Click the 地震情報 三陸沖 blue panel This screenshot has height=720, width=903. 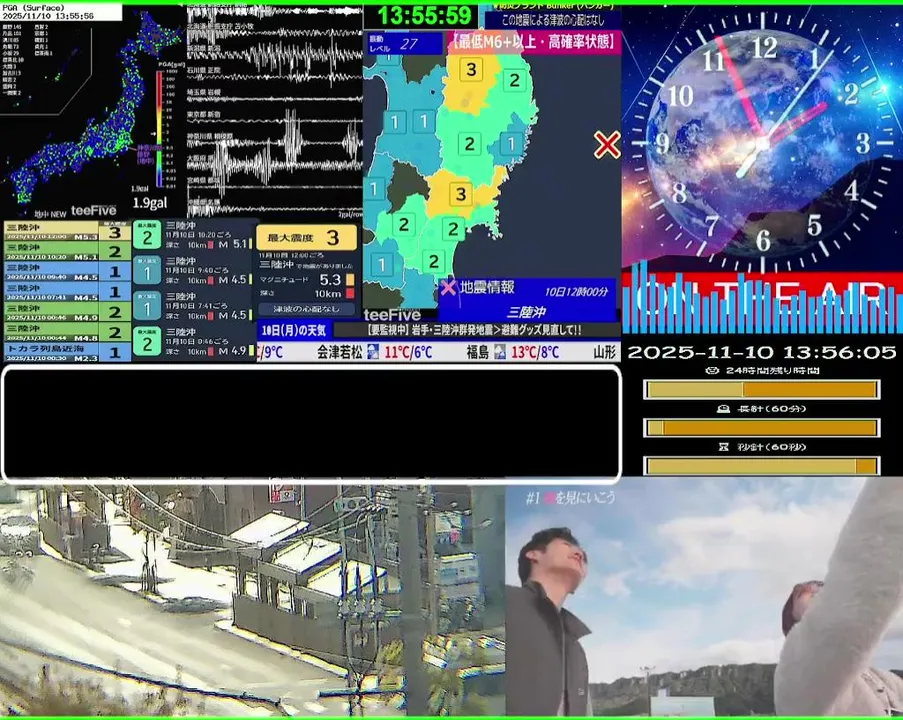(x=527, y=300)
